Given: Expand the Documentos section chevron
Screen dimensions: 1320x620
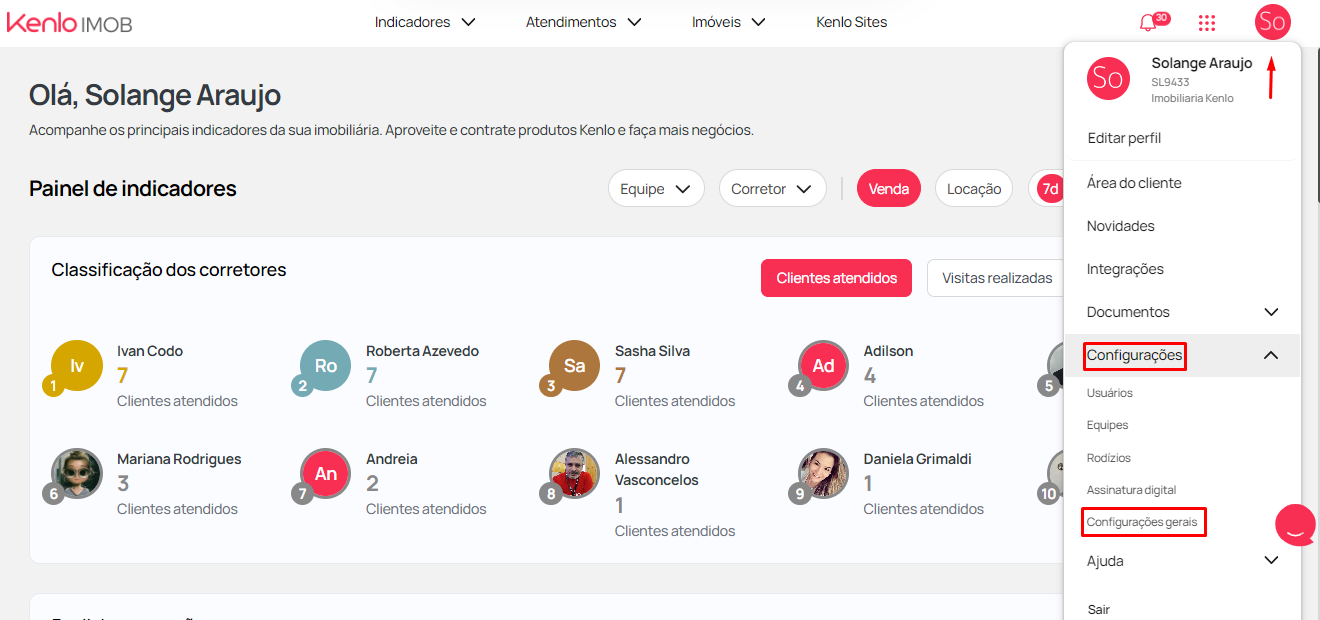Looking at the screenshot, I should point(1271,312).
